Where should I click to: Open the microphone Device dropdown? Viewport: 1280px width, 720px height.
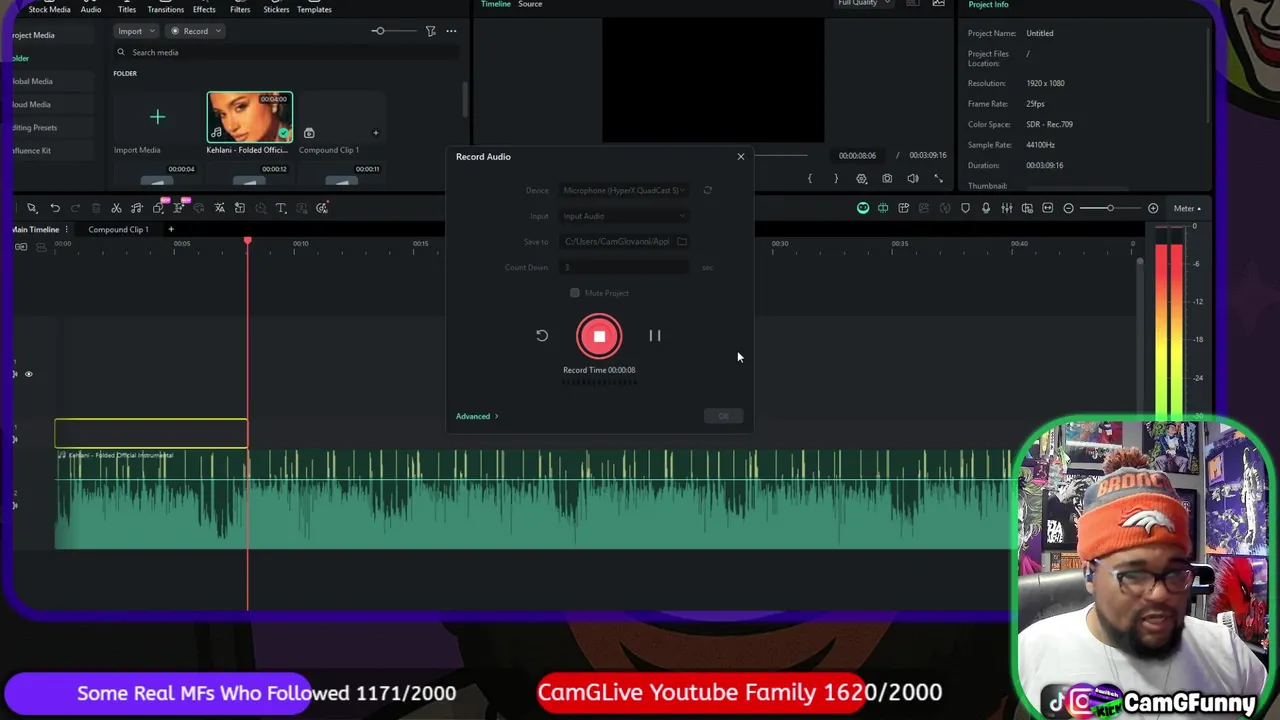click(x=625, y=190)
